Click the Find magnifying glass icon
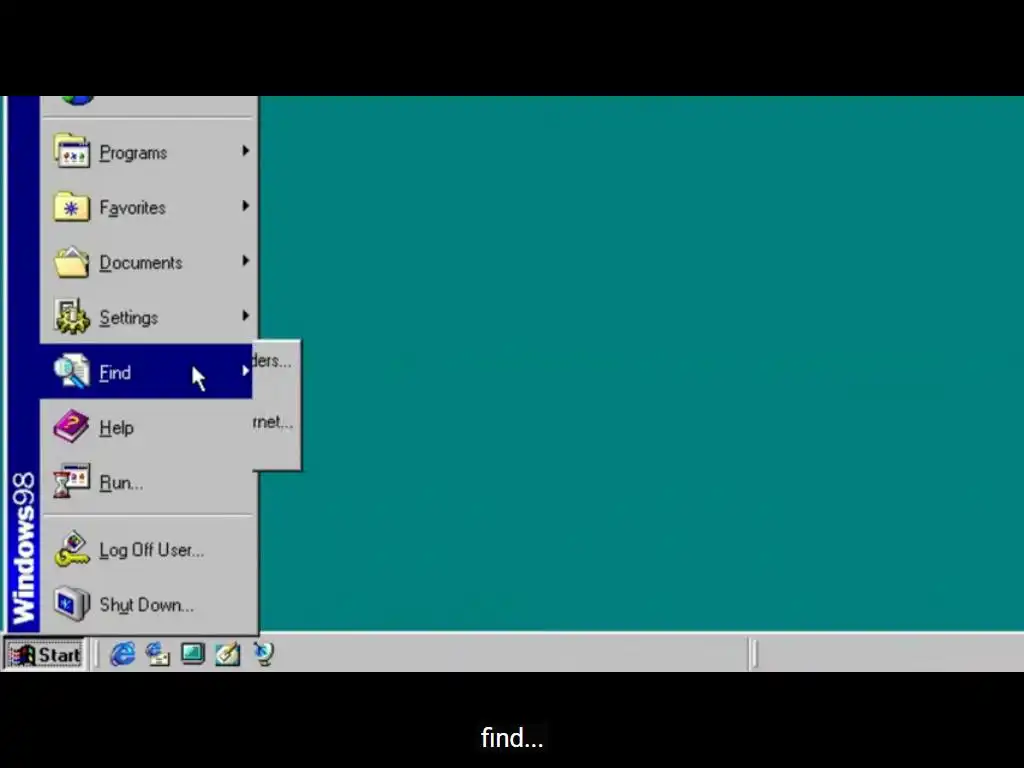 [72, 371]
